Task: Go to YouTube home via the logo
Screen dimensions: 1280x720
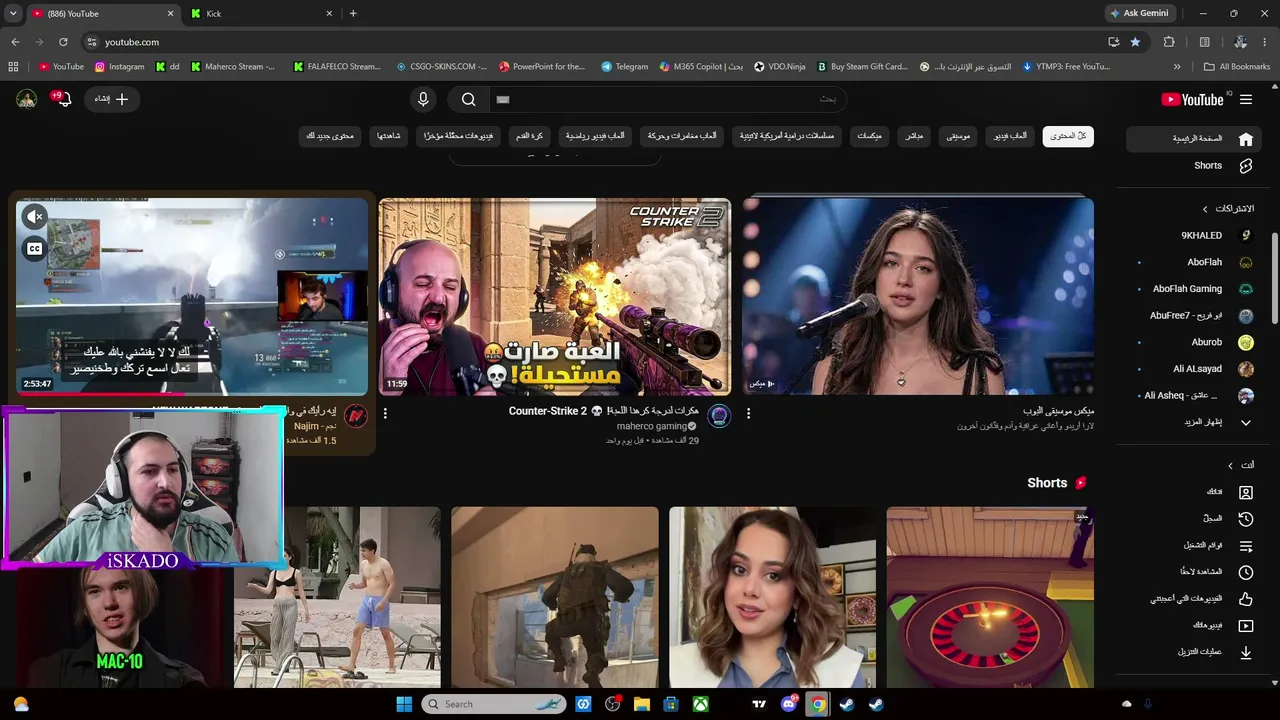Action: point(1192,99)
